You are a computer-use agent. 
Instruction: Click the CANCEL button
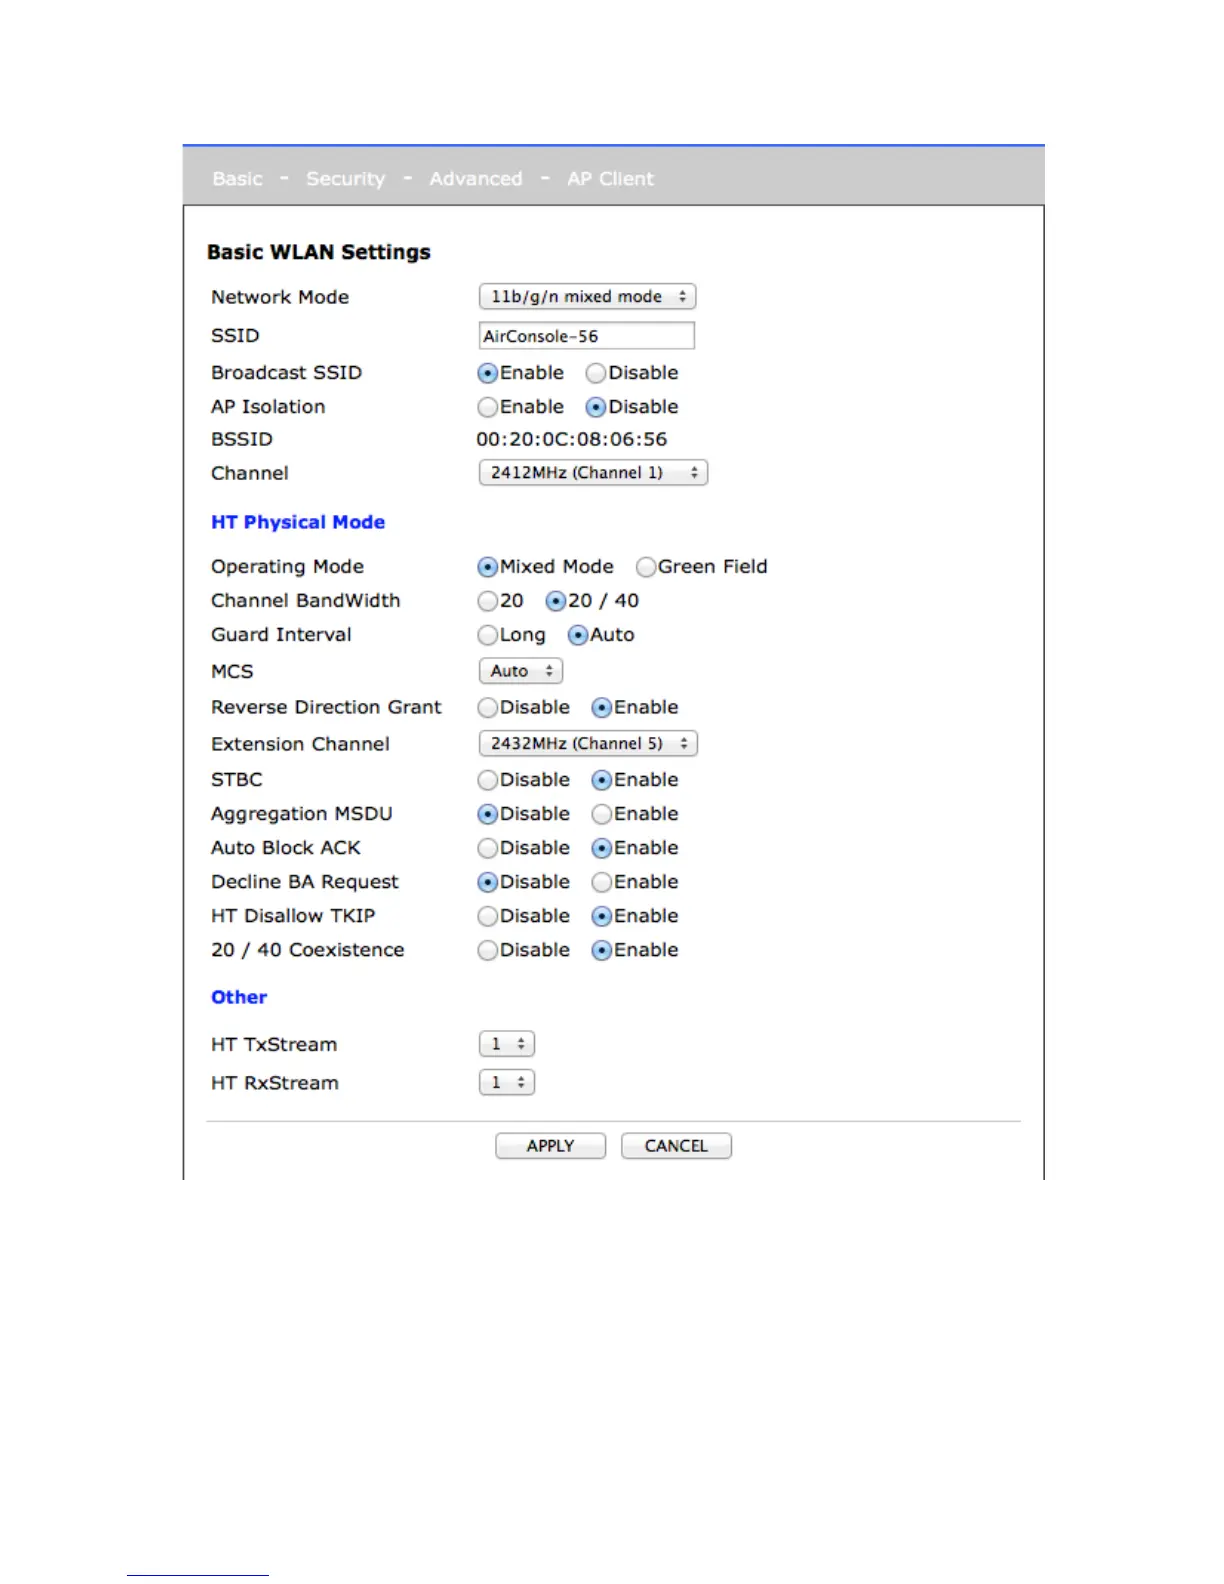click(x=676, y=1146)
